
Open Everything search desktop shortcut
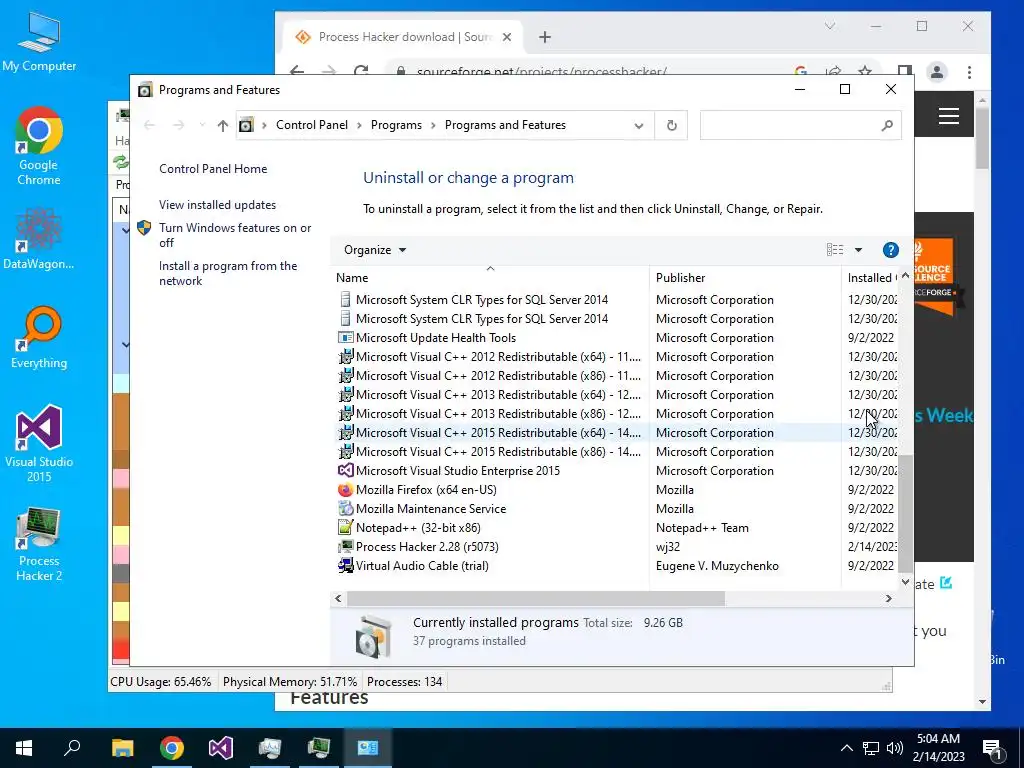point(39,338)
